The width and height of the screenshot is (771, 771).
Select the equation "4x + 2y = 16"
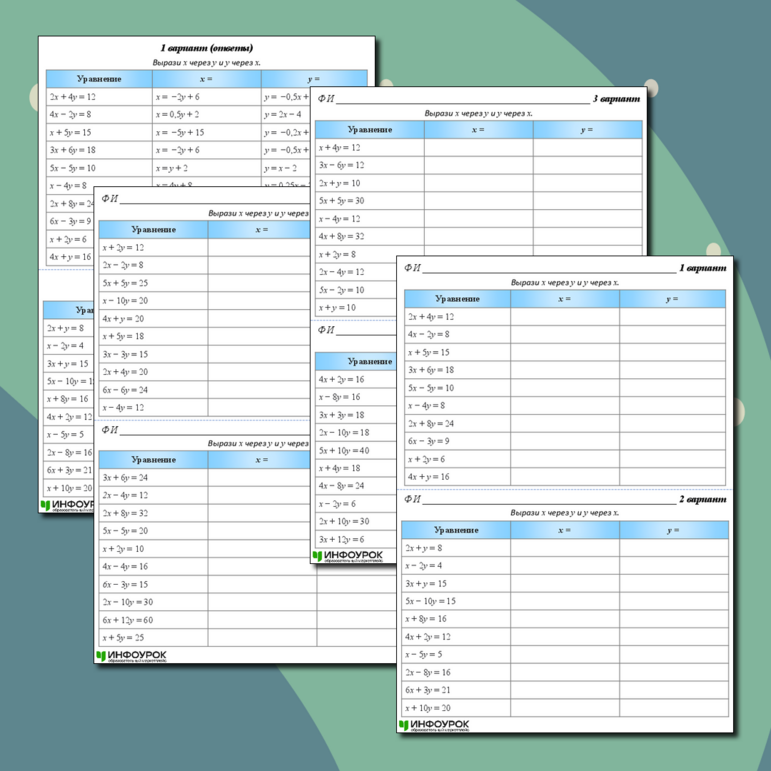point(341,380)
